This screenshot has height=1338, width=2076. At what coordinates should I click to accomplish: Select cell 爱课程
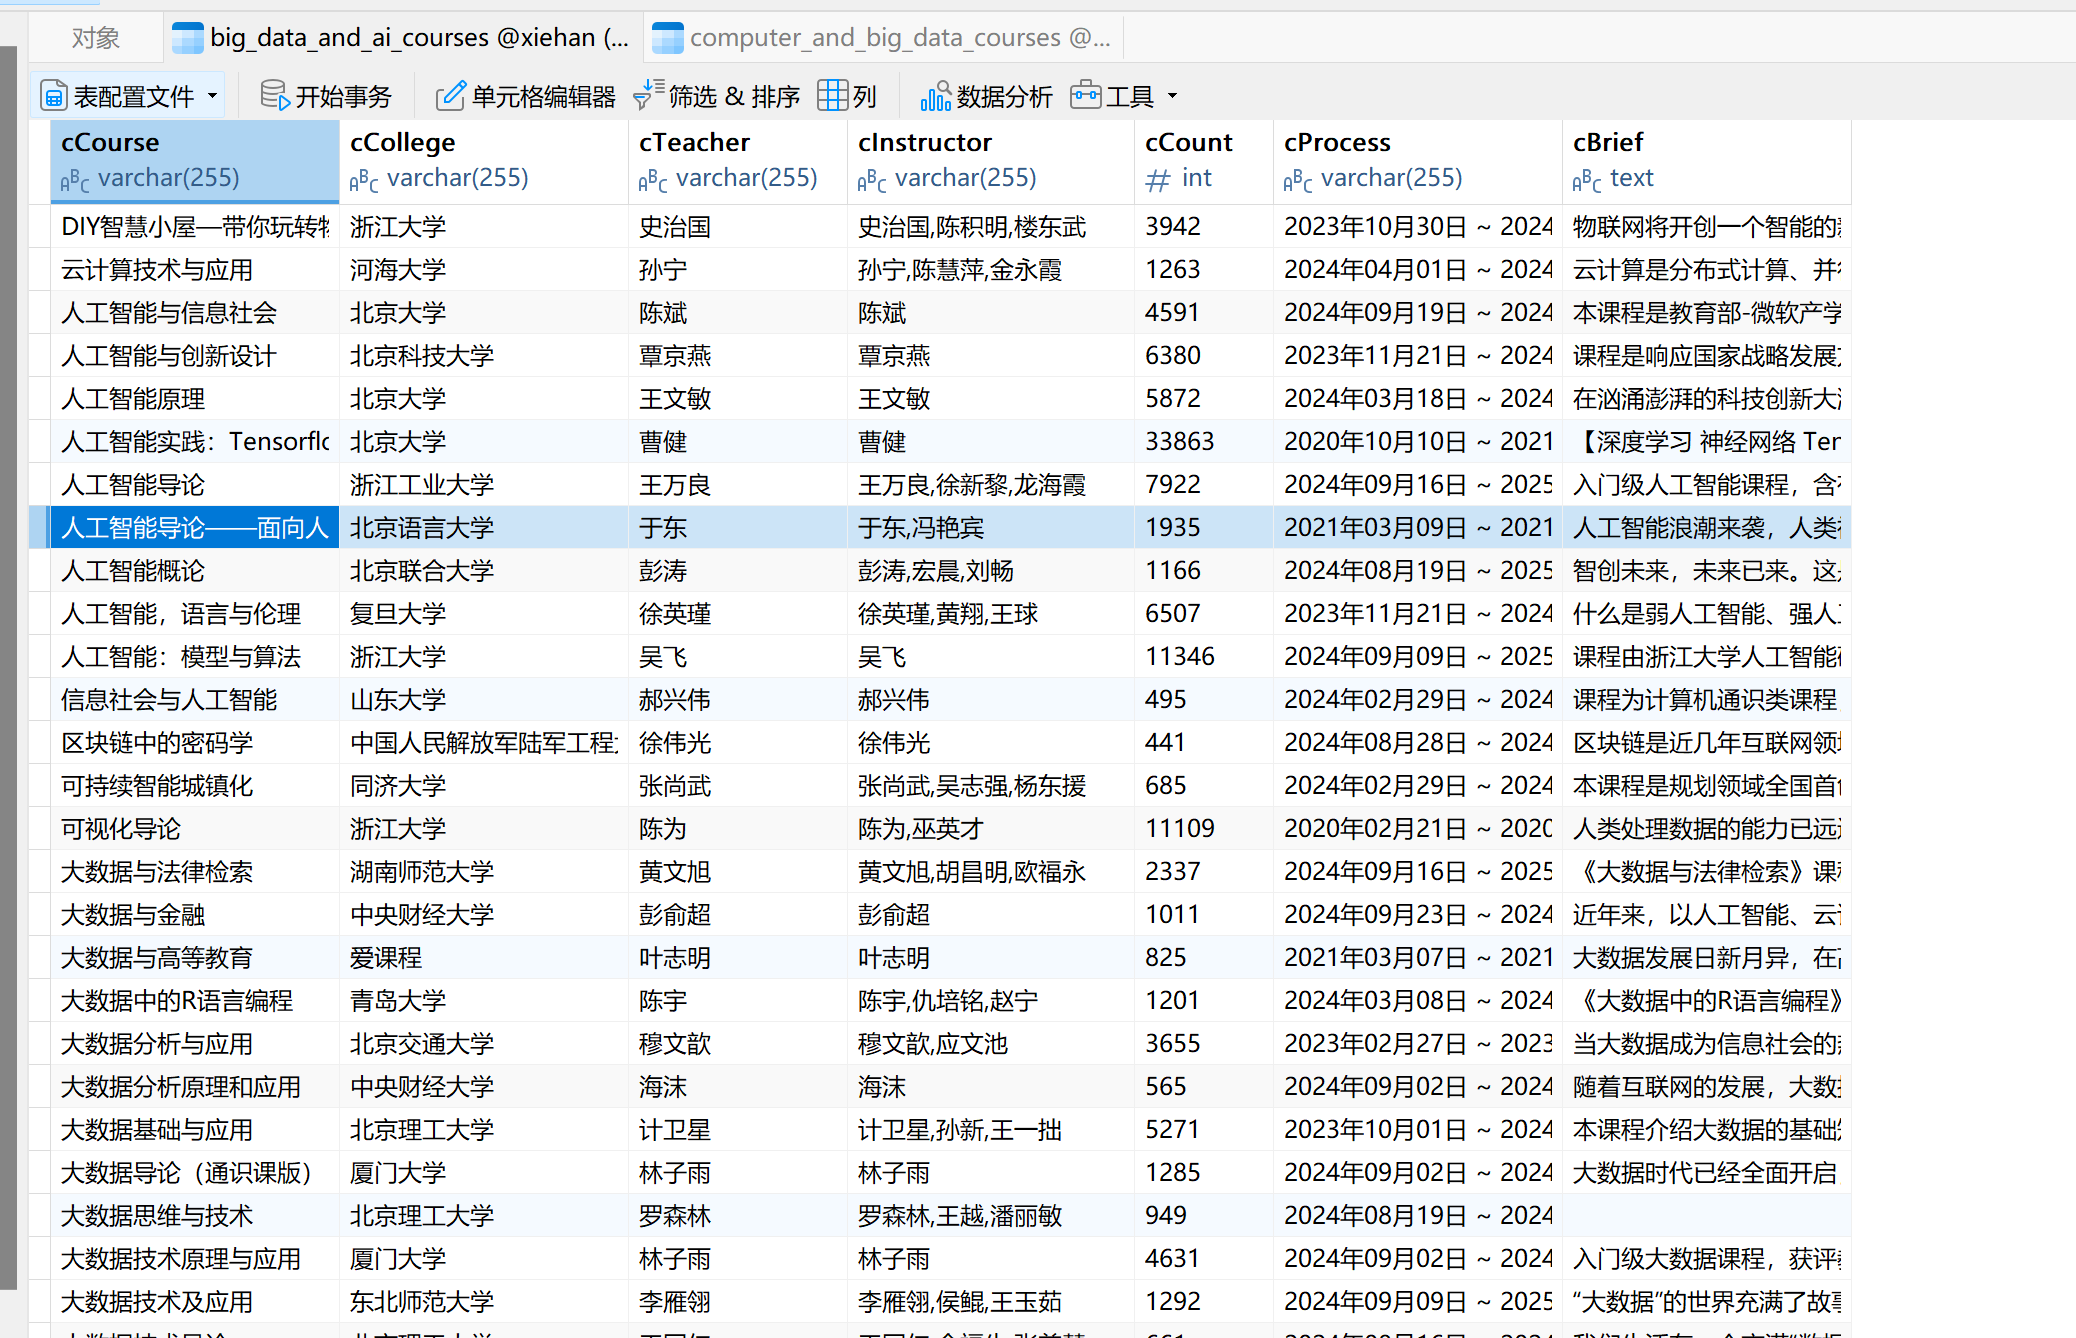pos(484,958)
